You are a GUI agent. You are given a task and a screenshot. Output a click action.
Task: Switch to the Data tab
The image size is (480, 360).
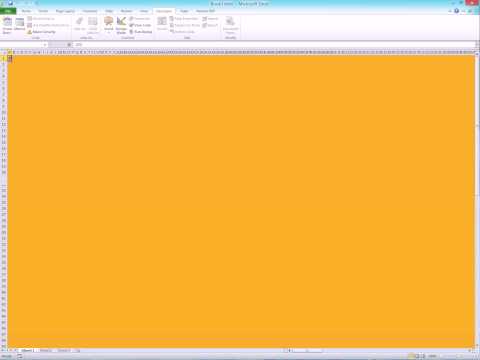pyautogui.click(x=109, y=11)
